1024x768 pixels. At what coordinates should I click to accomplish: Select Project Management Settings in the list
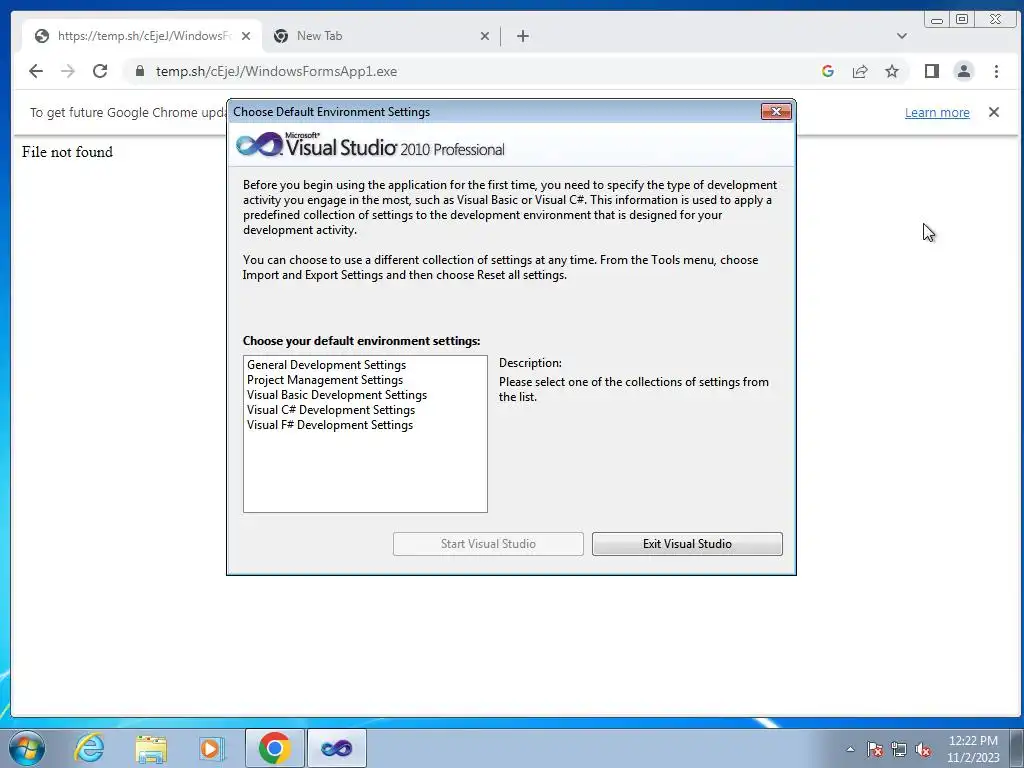pos(325,380)
